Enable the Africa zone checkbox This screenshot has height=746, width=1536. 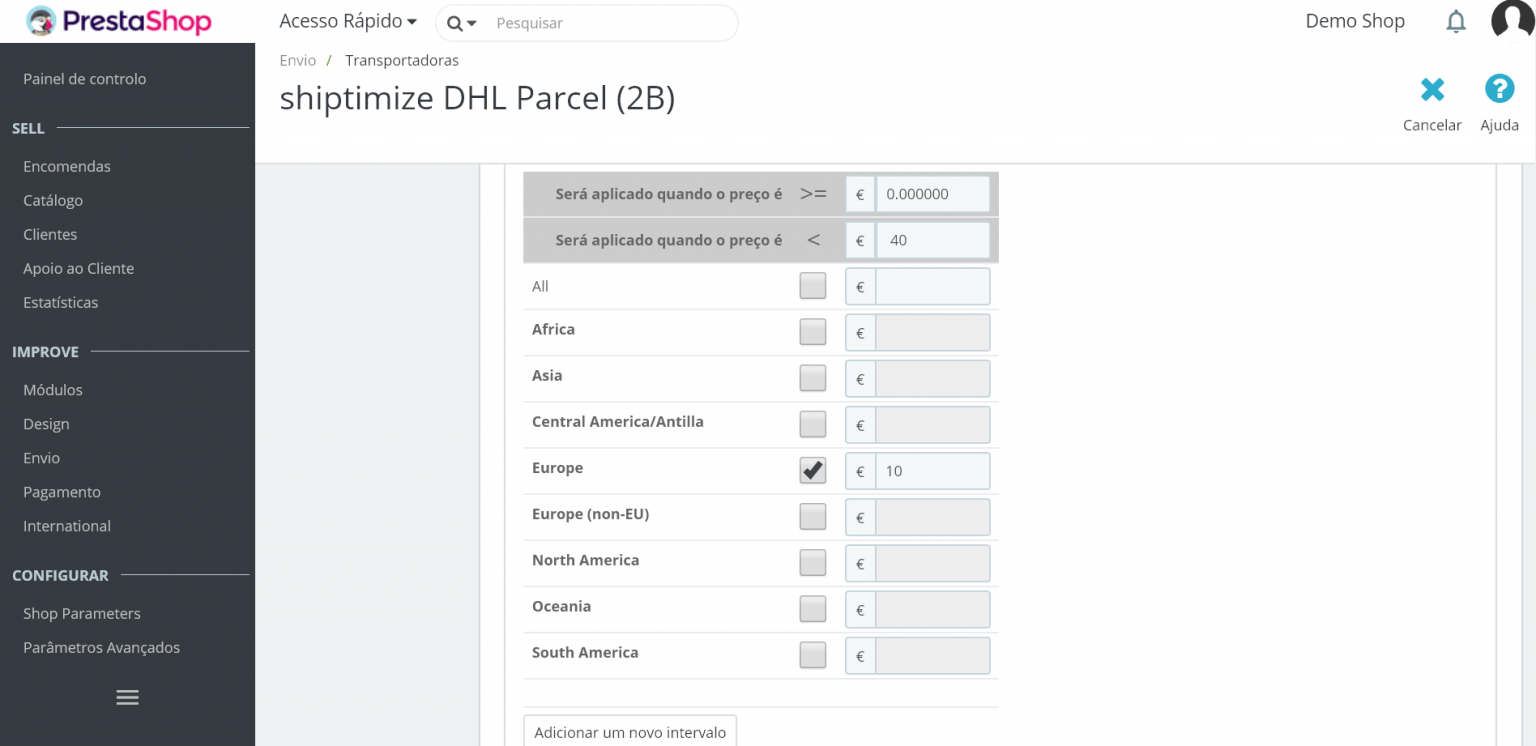pyautogui.click(x=813, y=332)
